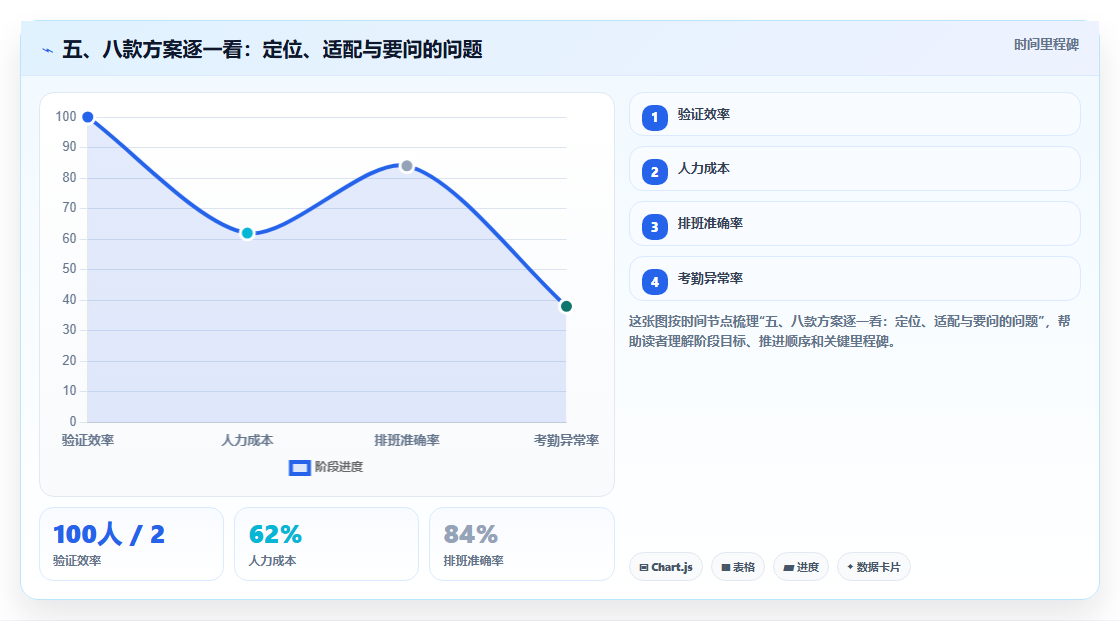This screenshot has width=1120, height=621.
Task: Click the header icon beside the title
Action: tap(48, 50)
